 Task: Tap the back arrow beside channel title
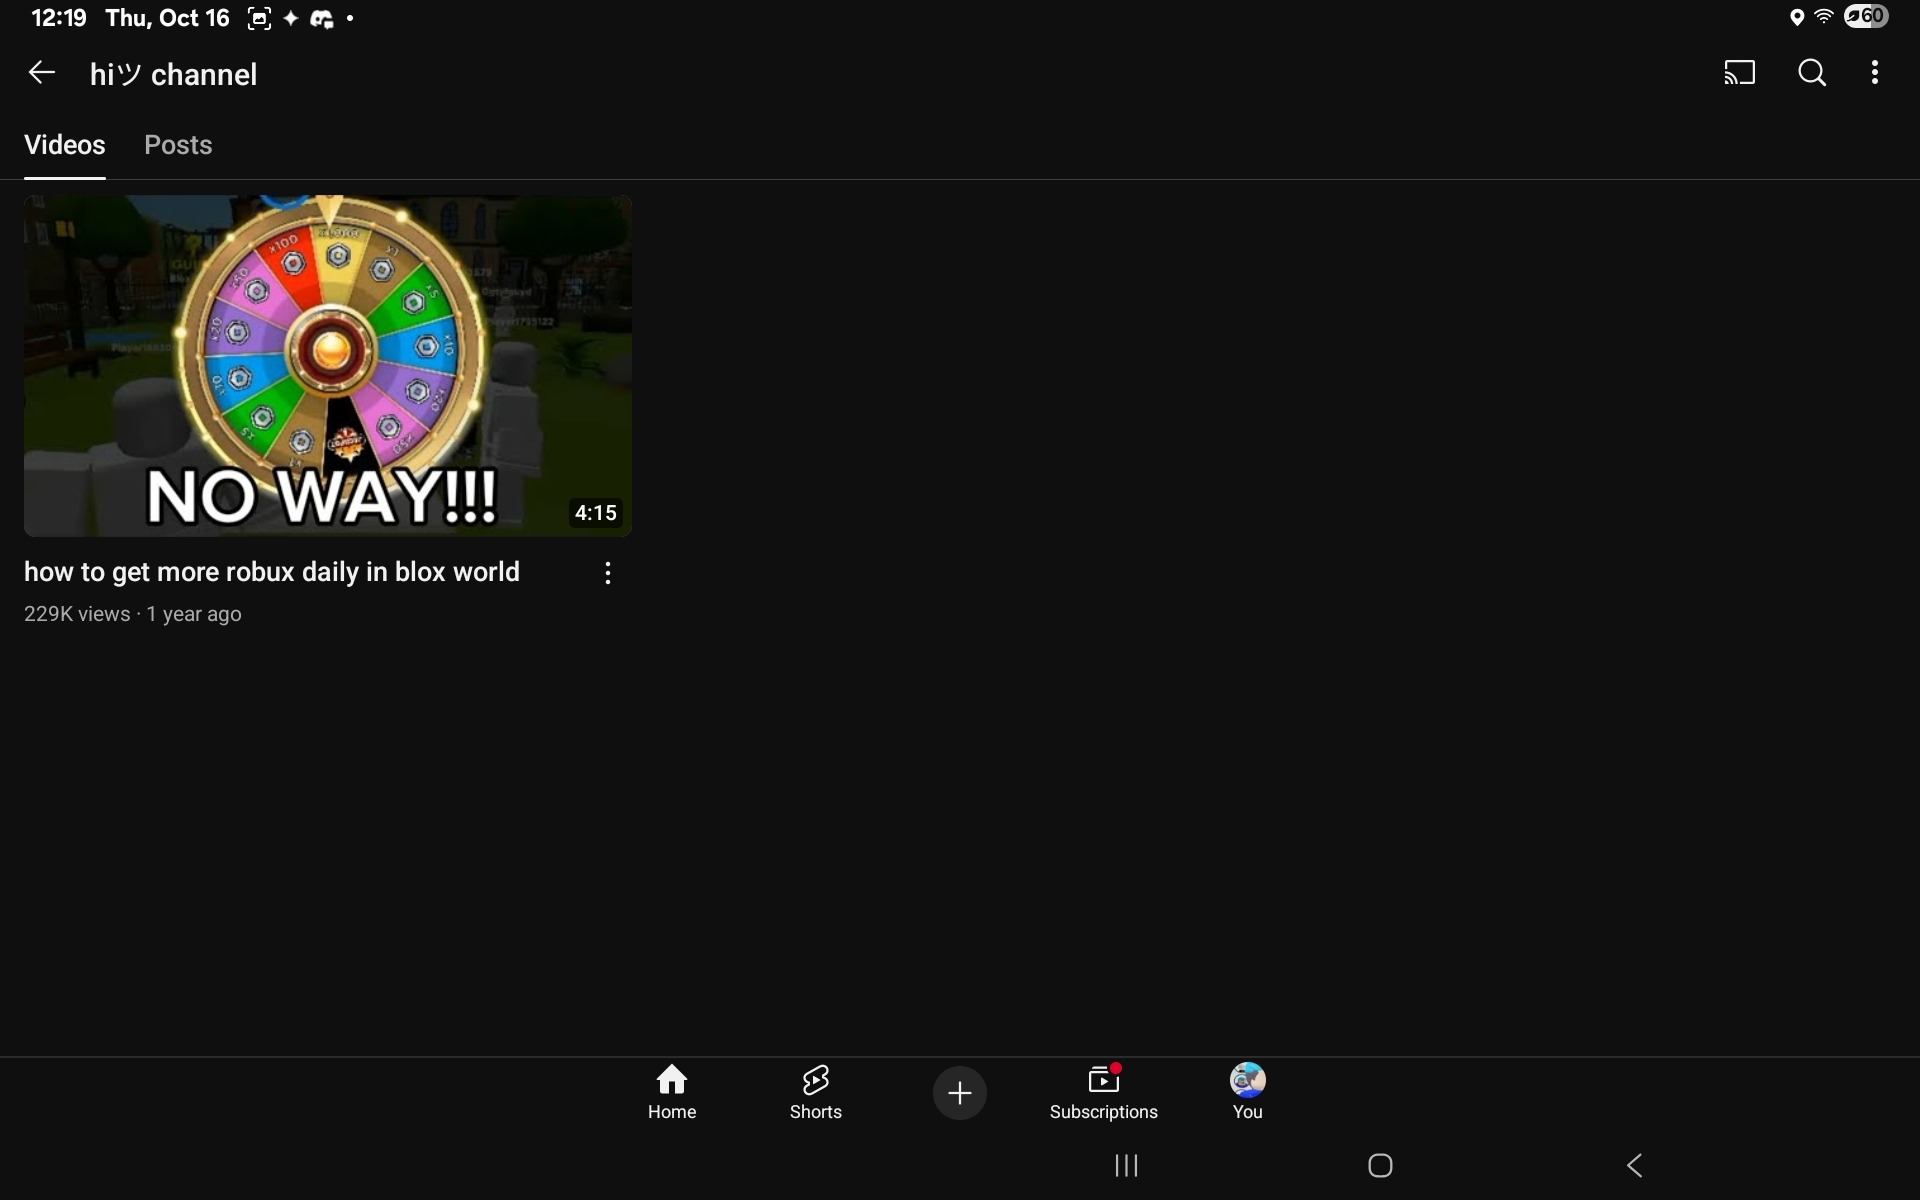[41, 73]
